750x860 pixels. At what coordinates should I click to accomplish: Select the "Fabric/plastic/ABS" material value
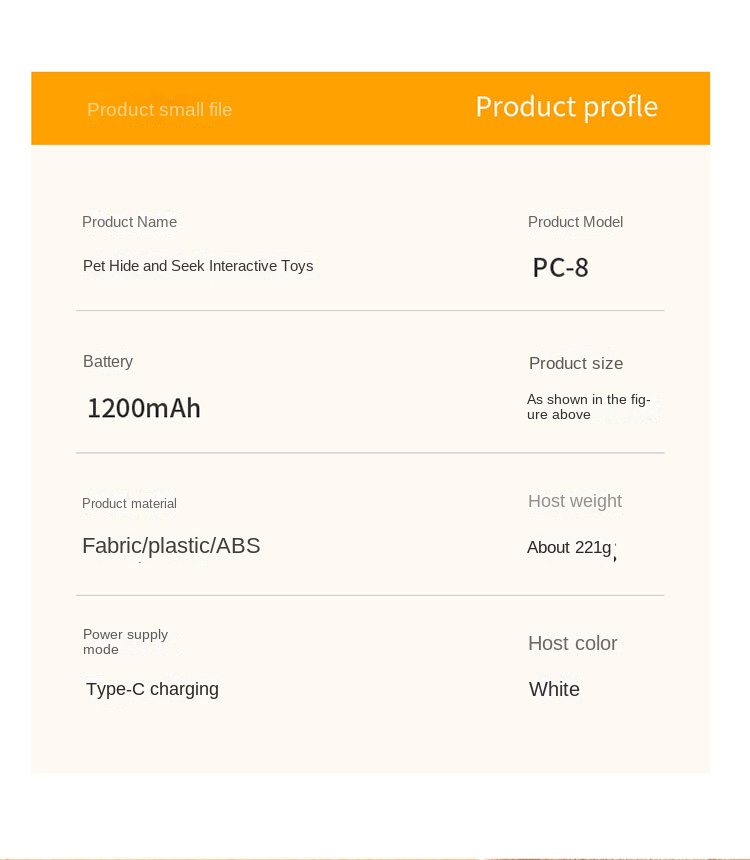[x=171, y=546]
